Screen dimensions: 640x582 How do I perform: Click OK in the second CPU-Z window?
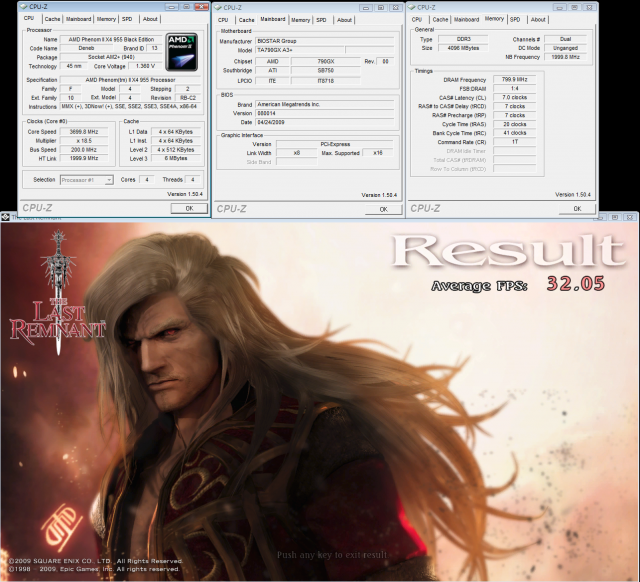click(x=383, y=209)
